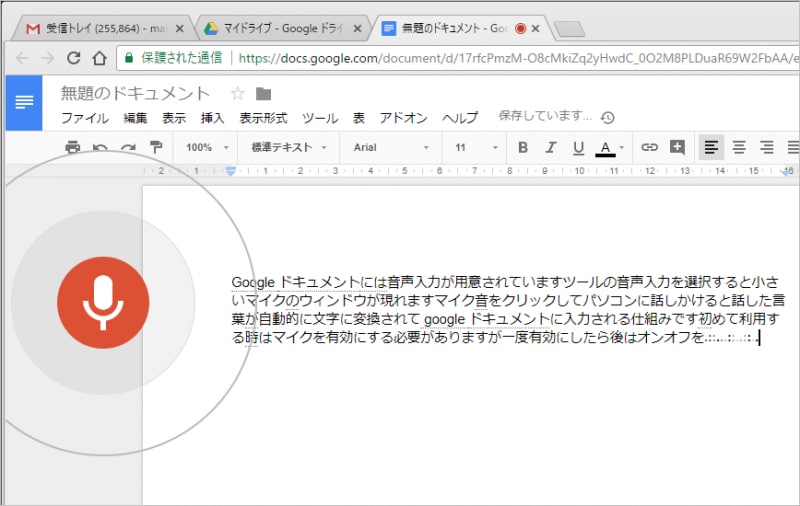Toggle underline formatting

[x=578, y=148]
